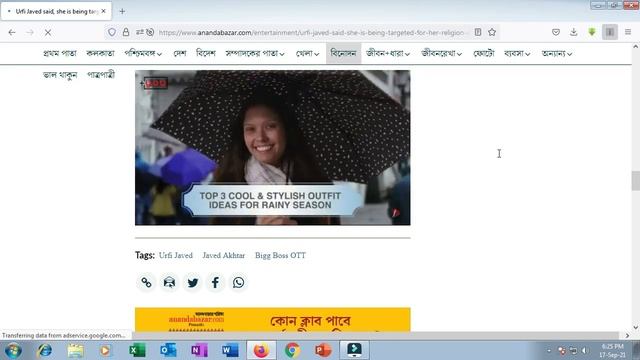Open Firefox application menu
Screen dimensions: 640x360
[x=628, y=32]
